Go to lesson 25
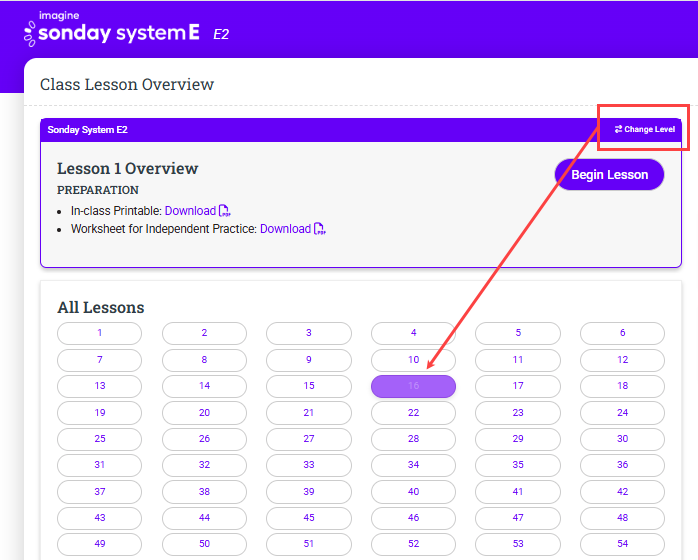 pos(99,439)
